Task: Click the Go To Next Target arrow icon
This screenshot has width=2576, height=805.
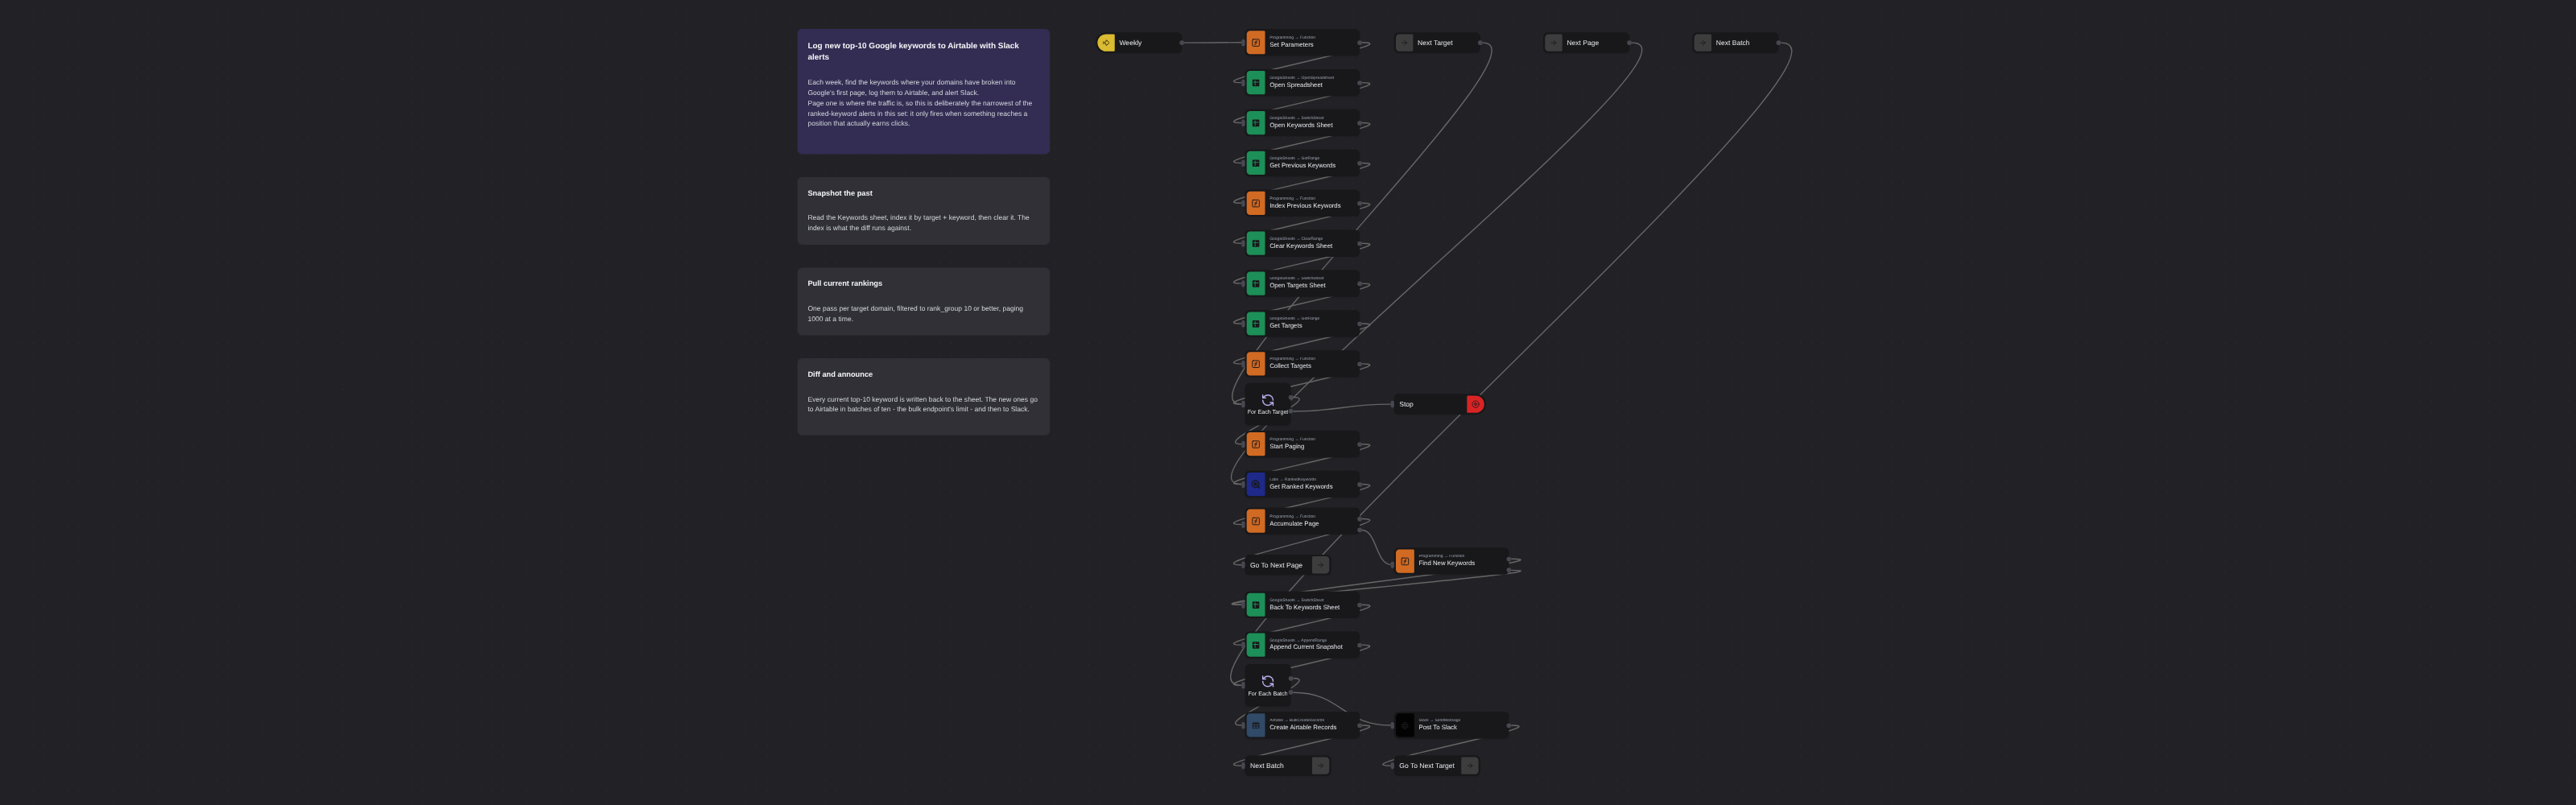Action: click(1470, 766)
